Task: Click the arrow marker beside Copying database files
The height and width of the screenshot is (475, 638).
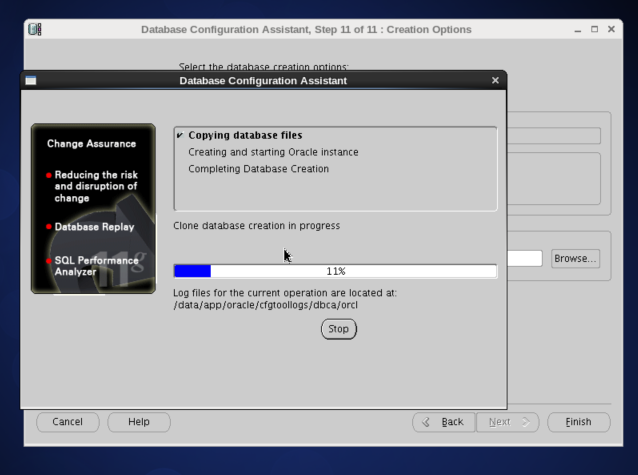Action: point(179,135)
